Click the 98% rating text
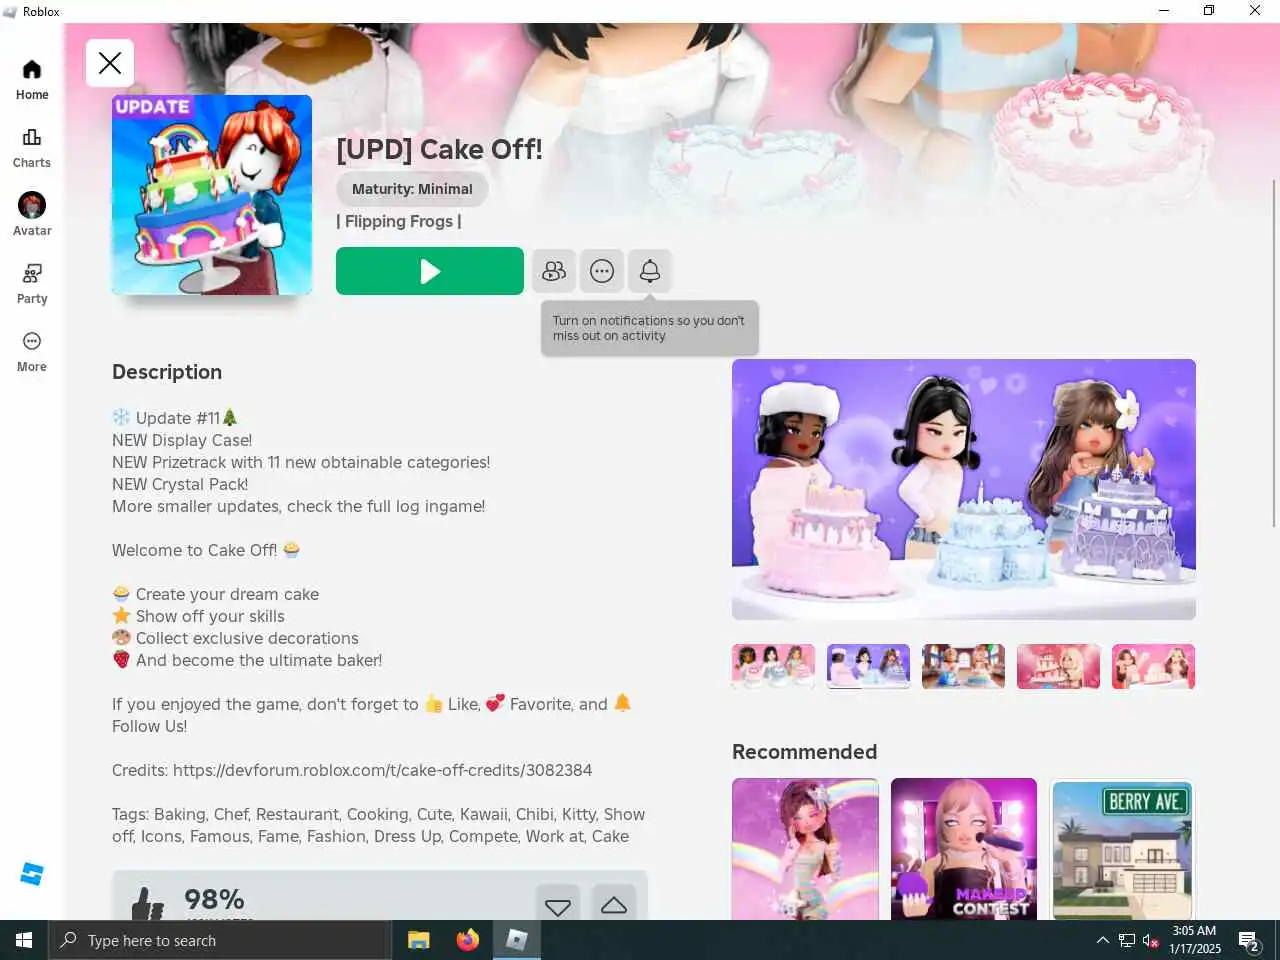 click(x=214, y=899)
